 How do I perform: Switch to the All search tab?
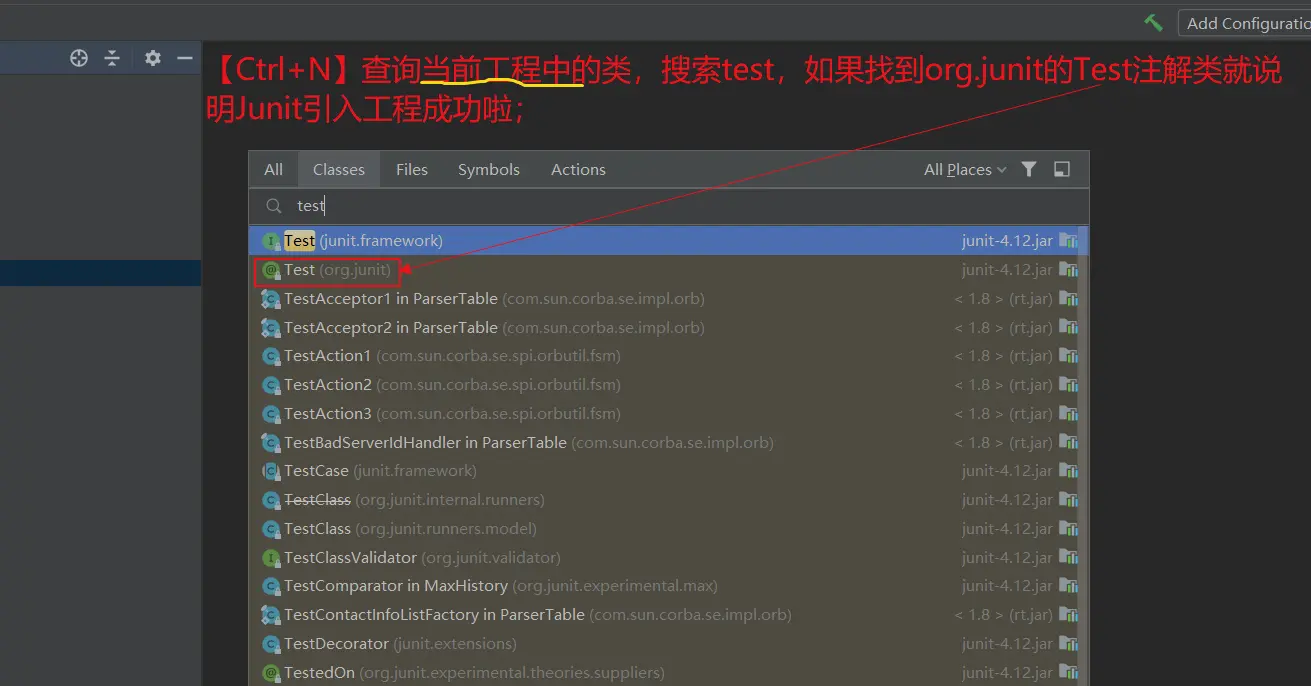point(273,169)
